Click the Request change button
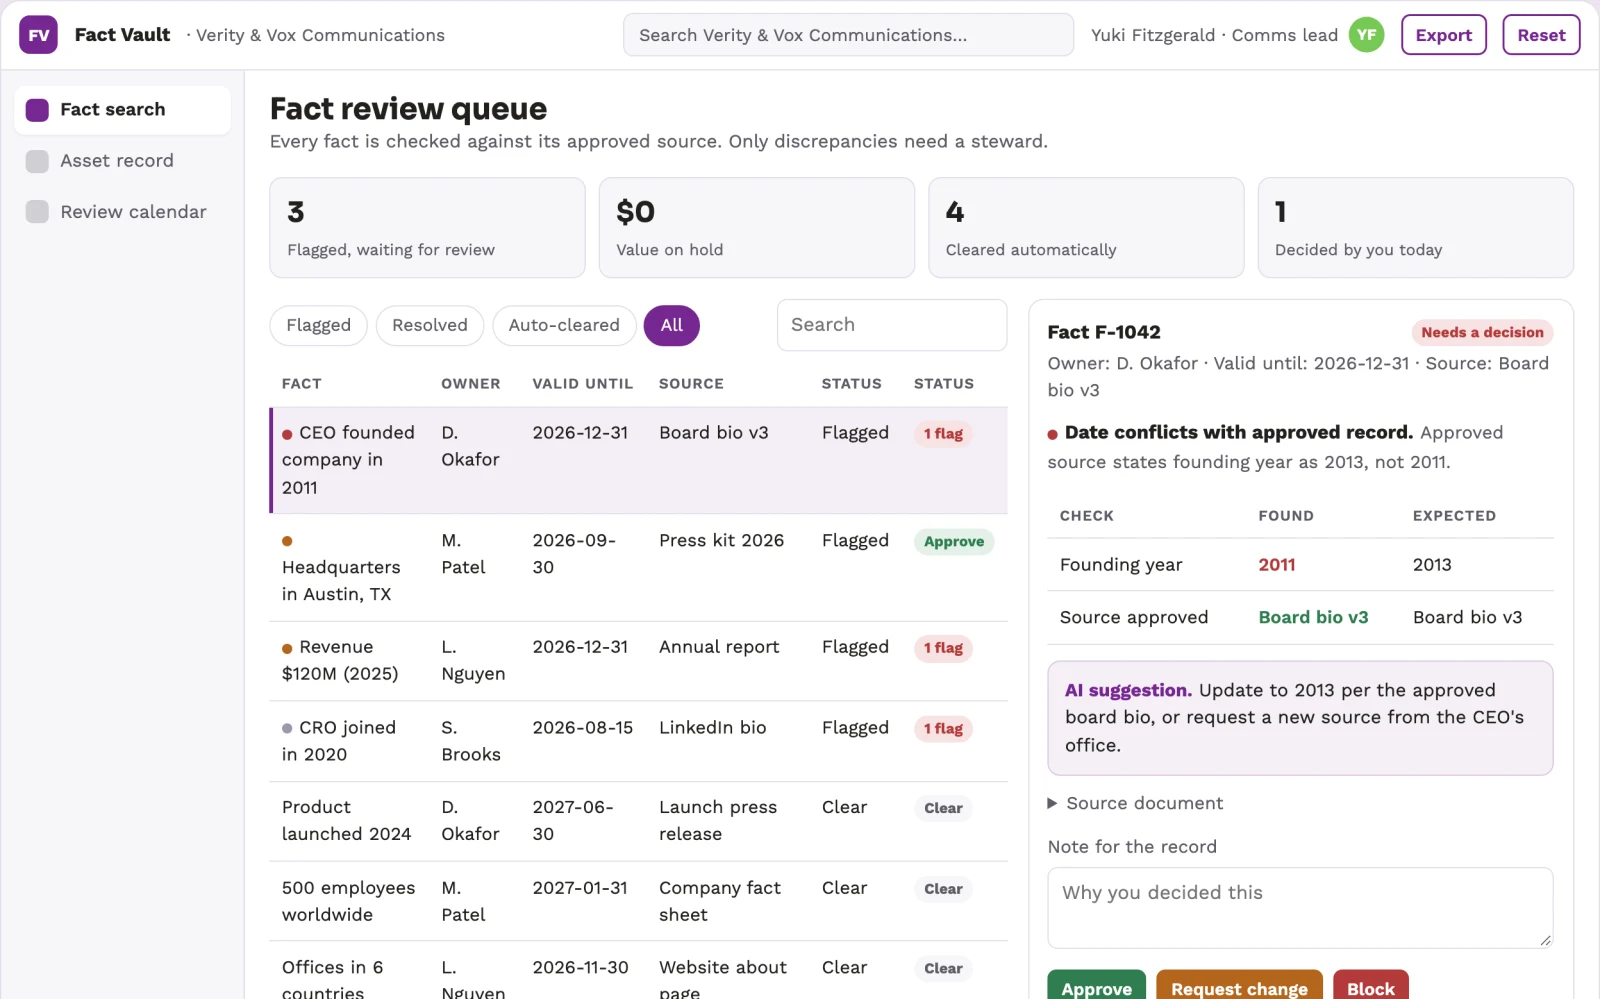Image resolution: width=1600 pixels, height=999 pixels. [1239, 985]
